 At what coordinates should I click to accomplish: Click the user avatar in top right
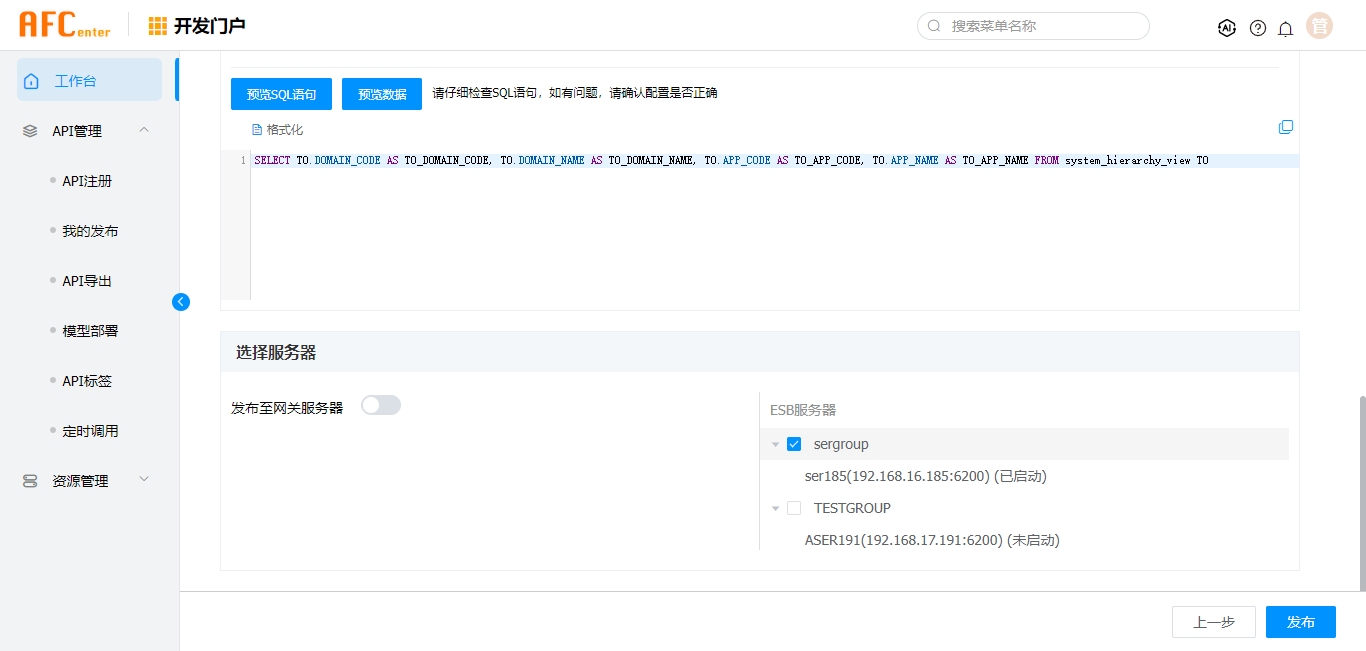coord(1320,27)
